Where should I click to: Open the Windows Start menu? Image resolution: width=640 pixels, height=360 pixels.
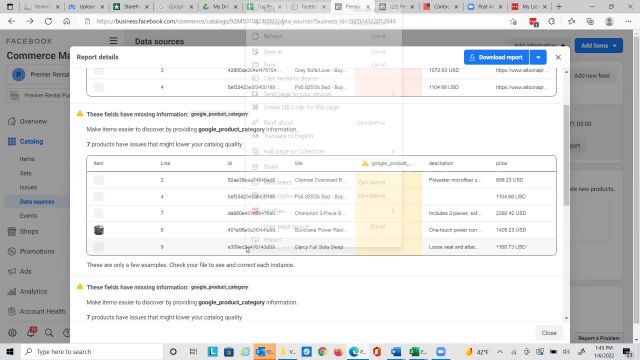click(x=10, y=351)
